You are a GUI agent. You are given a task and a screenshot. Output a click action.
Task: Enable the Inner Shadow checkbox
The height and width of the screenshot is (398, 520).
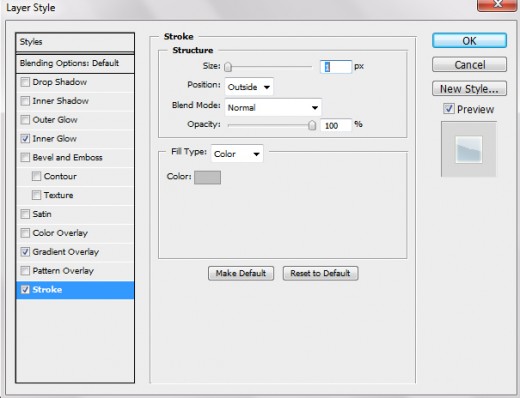point(25,101)
